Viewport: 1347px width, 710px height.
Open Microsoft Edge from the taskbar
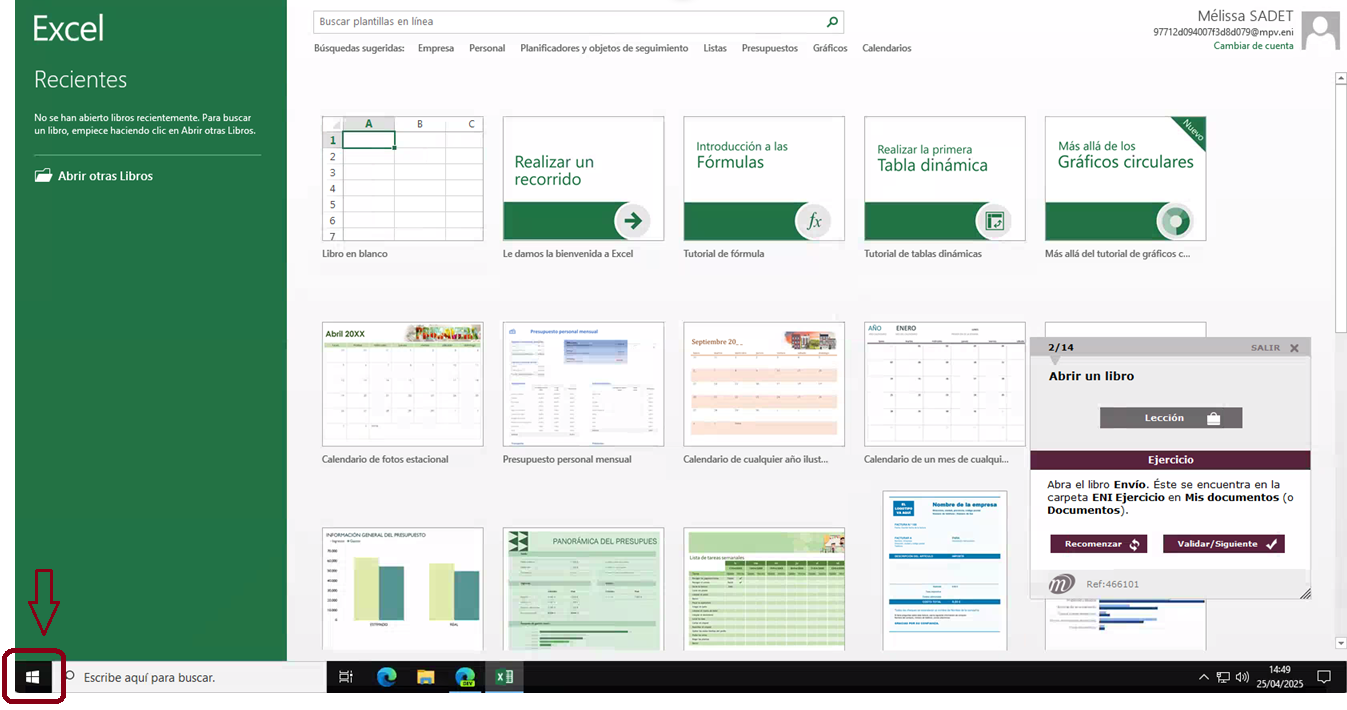(387, 677)
